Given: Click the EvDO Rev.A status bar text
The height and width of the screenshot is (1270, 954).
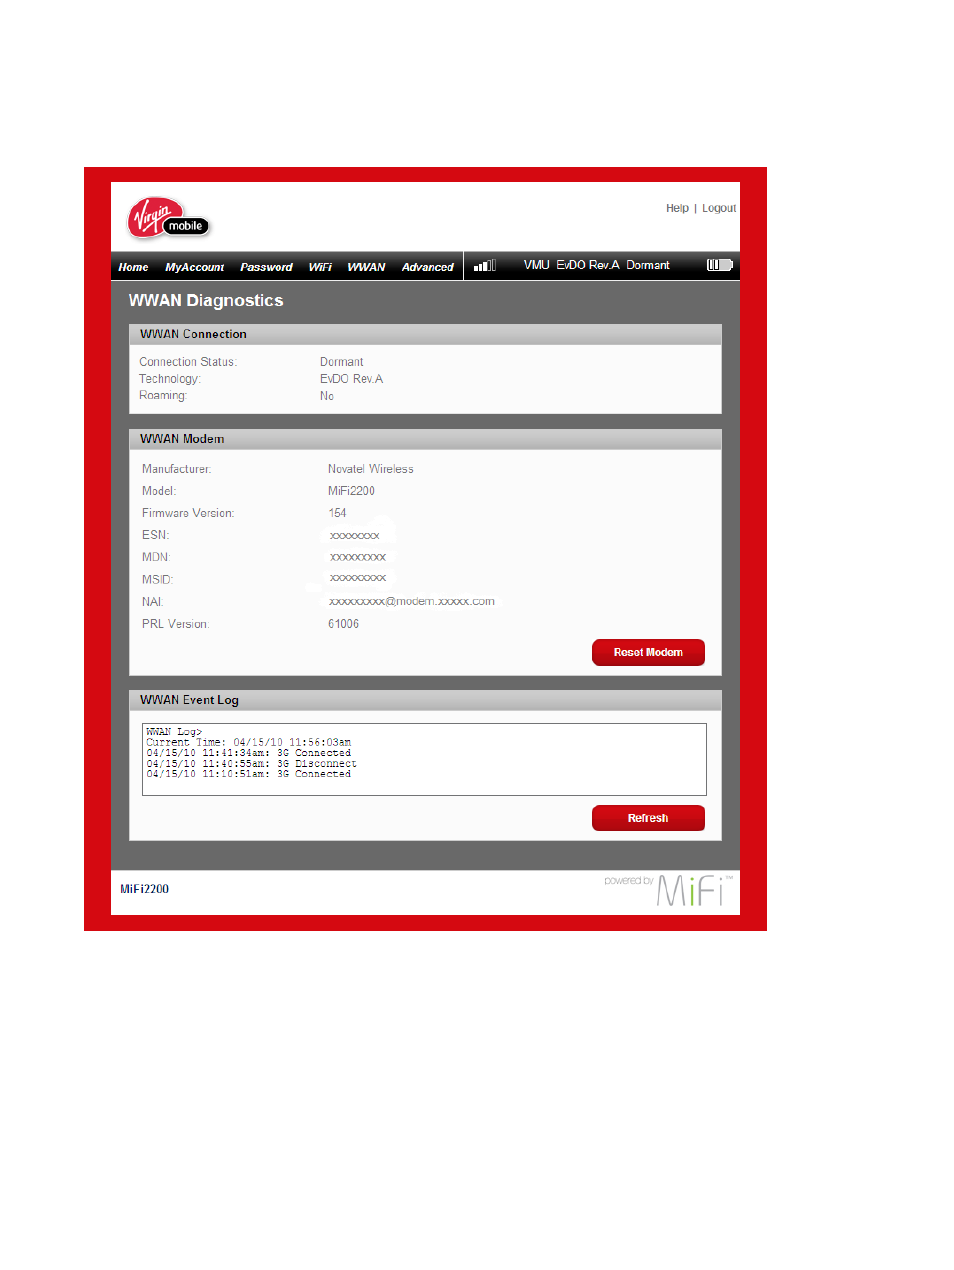Looking at the screenshot, I should coord(588,265).
